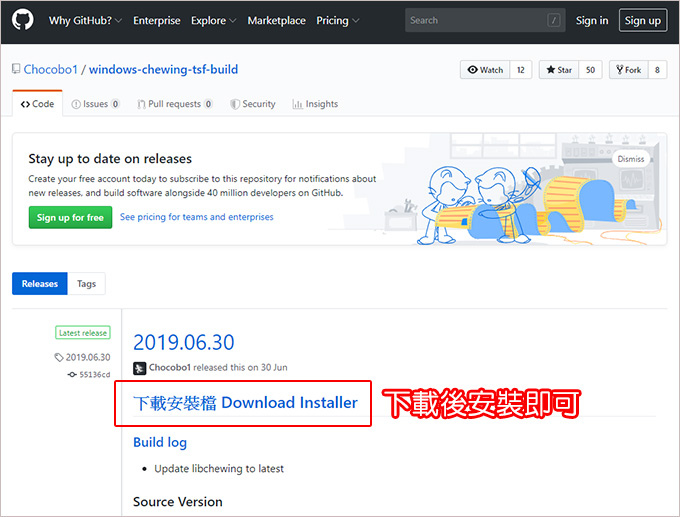
Task: Open the Pull requests tab
Action: pos(174,104)
